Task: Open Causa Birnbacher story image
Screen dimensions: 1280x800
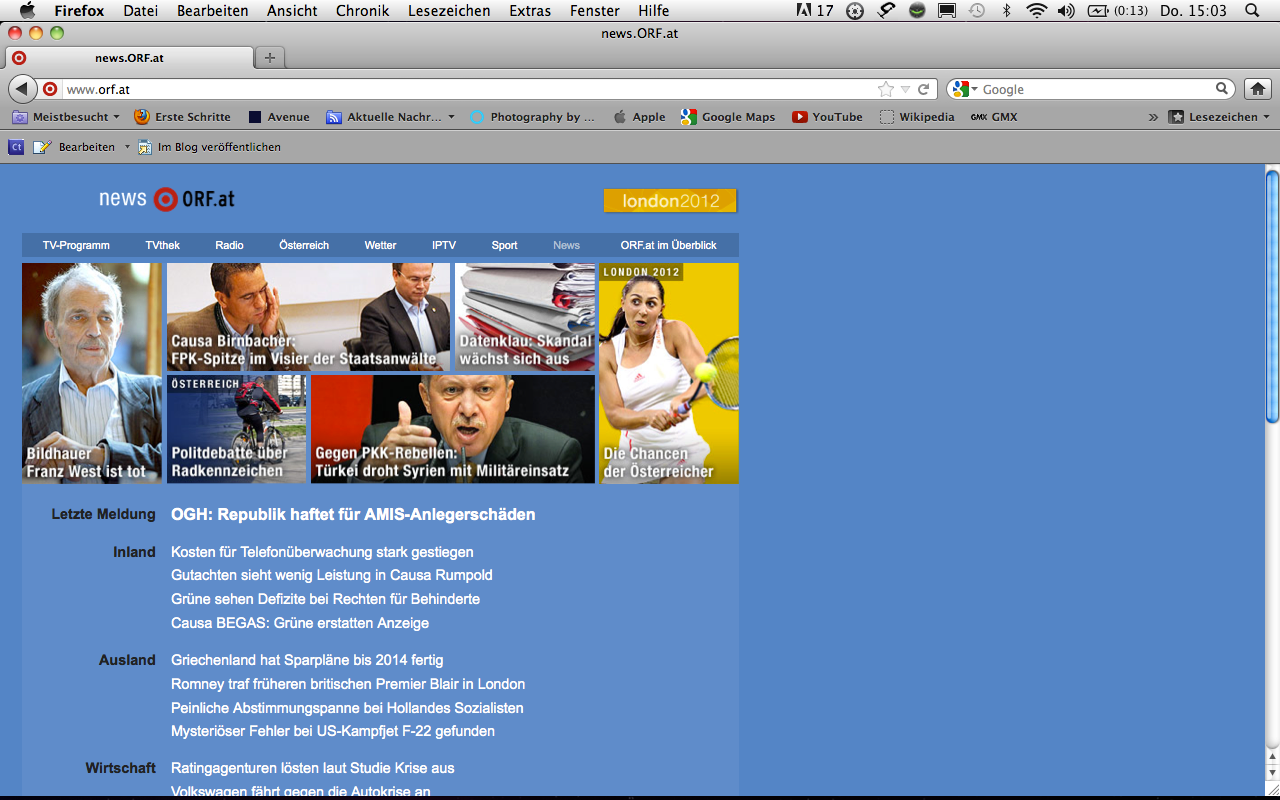Action: [308, 317]
